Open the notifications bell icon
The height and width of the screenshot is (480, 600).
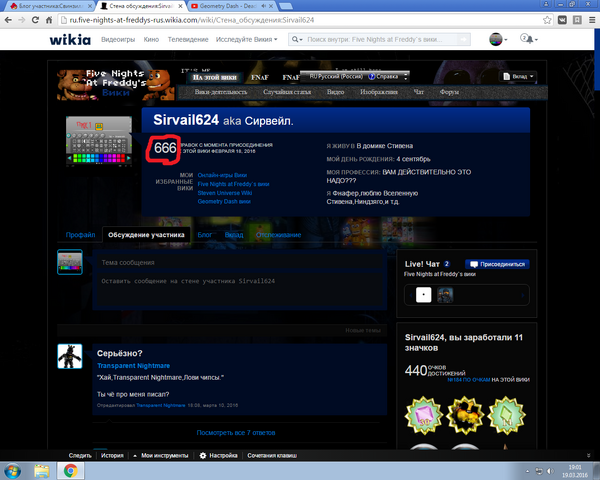528,39
